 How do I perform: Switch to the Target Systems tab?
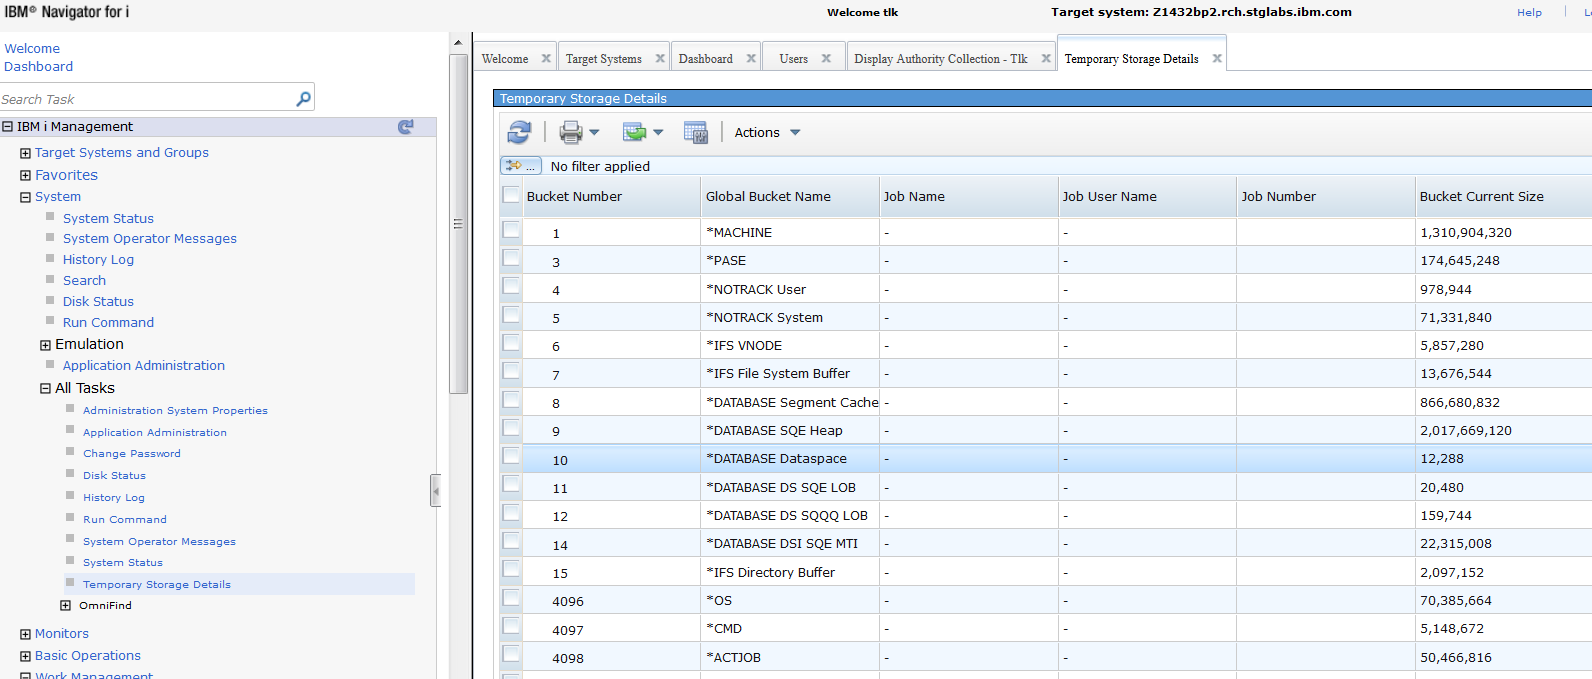click(x=604, y=59)
